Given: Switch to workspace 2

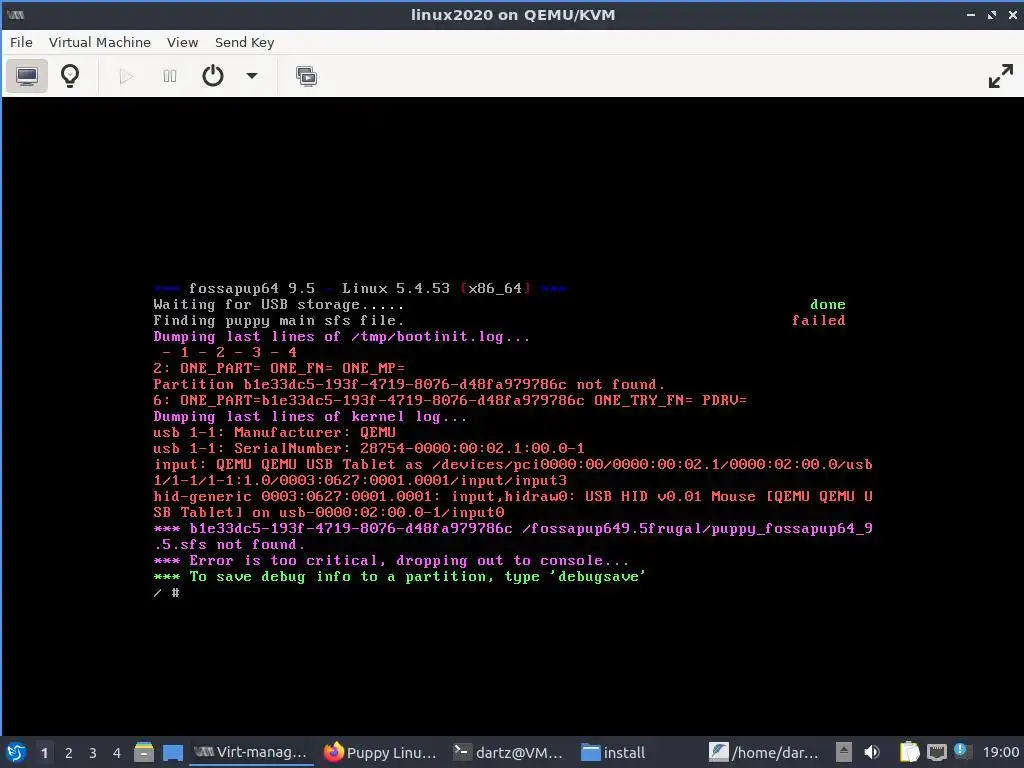Looking at the screenshot, I should (69, 753).
